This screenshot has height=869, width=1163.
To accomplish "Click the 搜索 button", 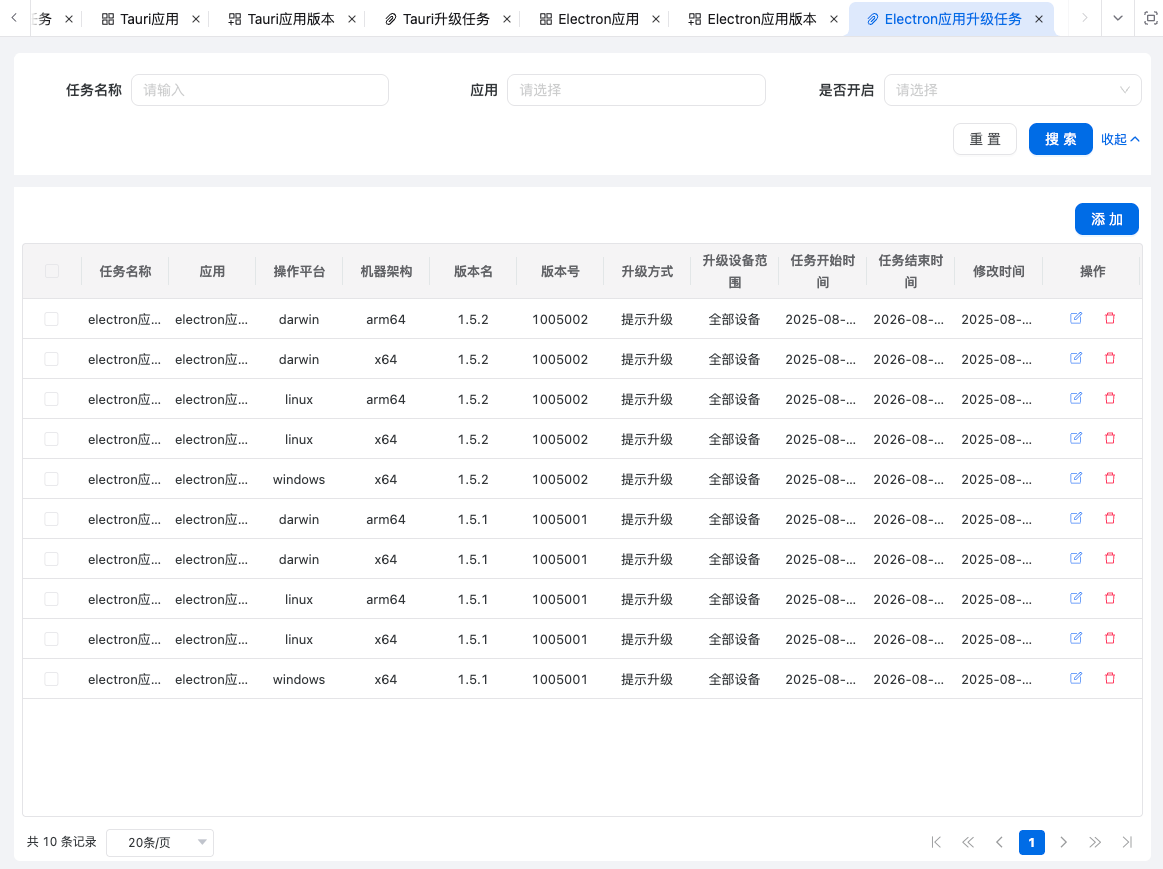I will (x=1060, y=139).
